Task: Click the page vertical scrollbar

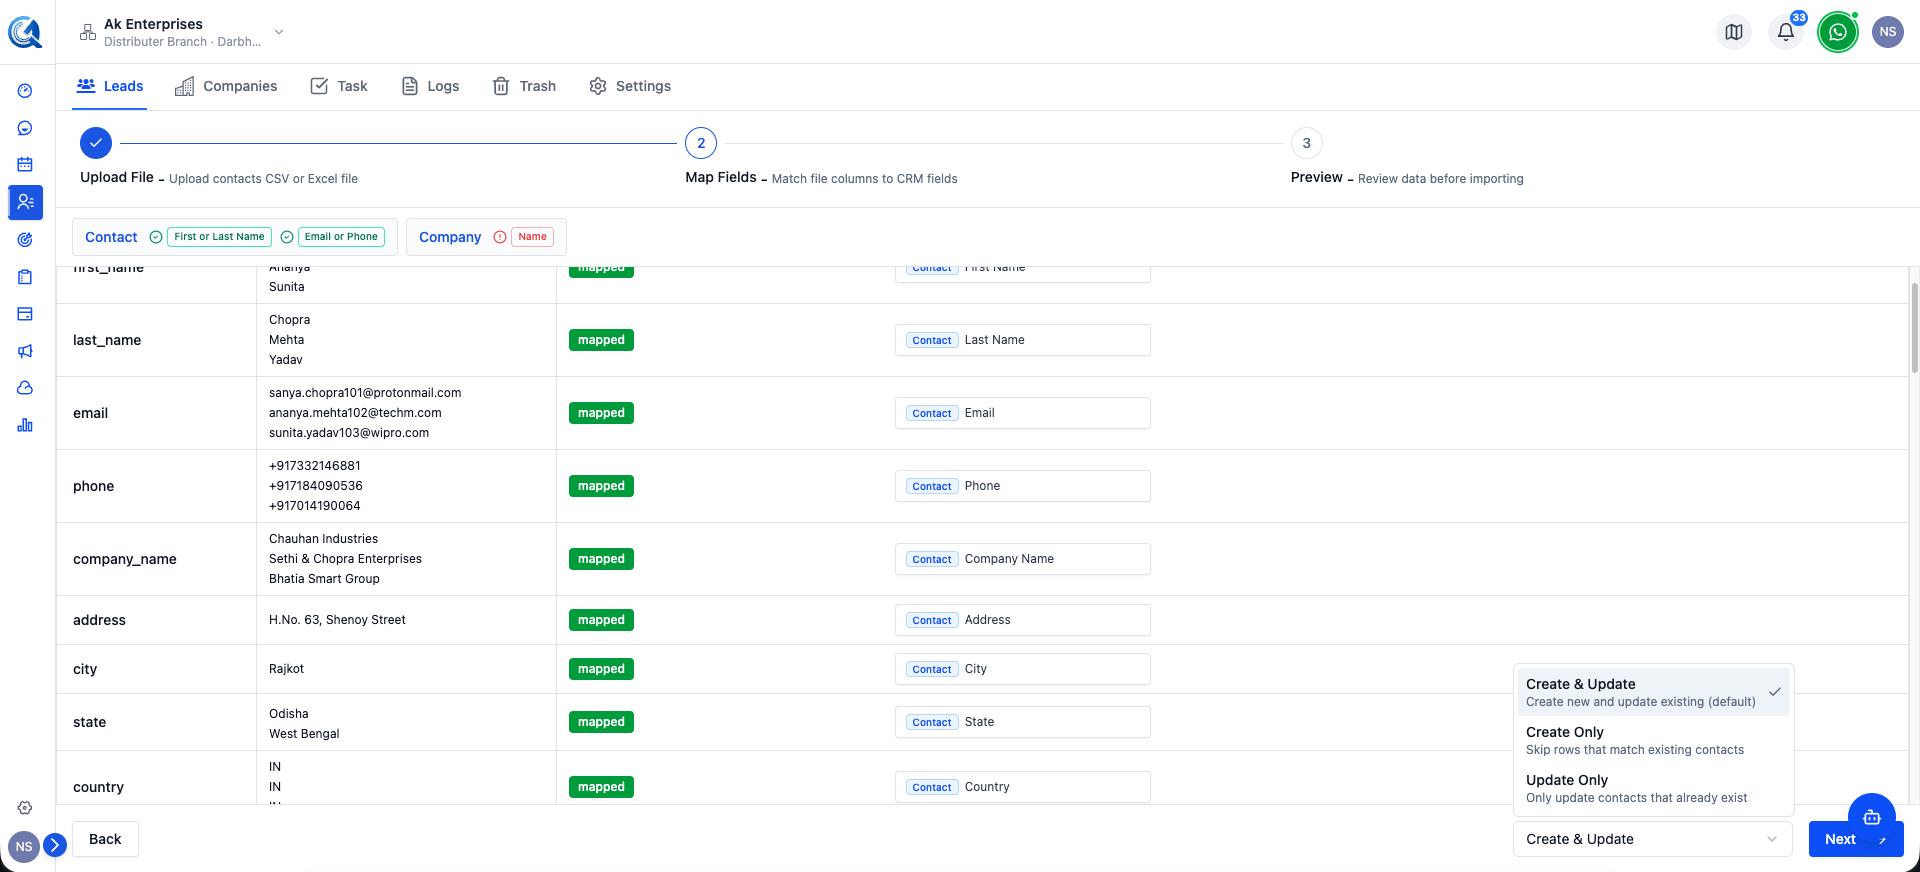Action: click(1914, 328)
